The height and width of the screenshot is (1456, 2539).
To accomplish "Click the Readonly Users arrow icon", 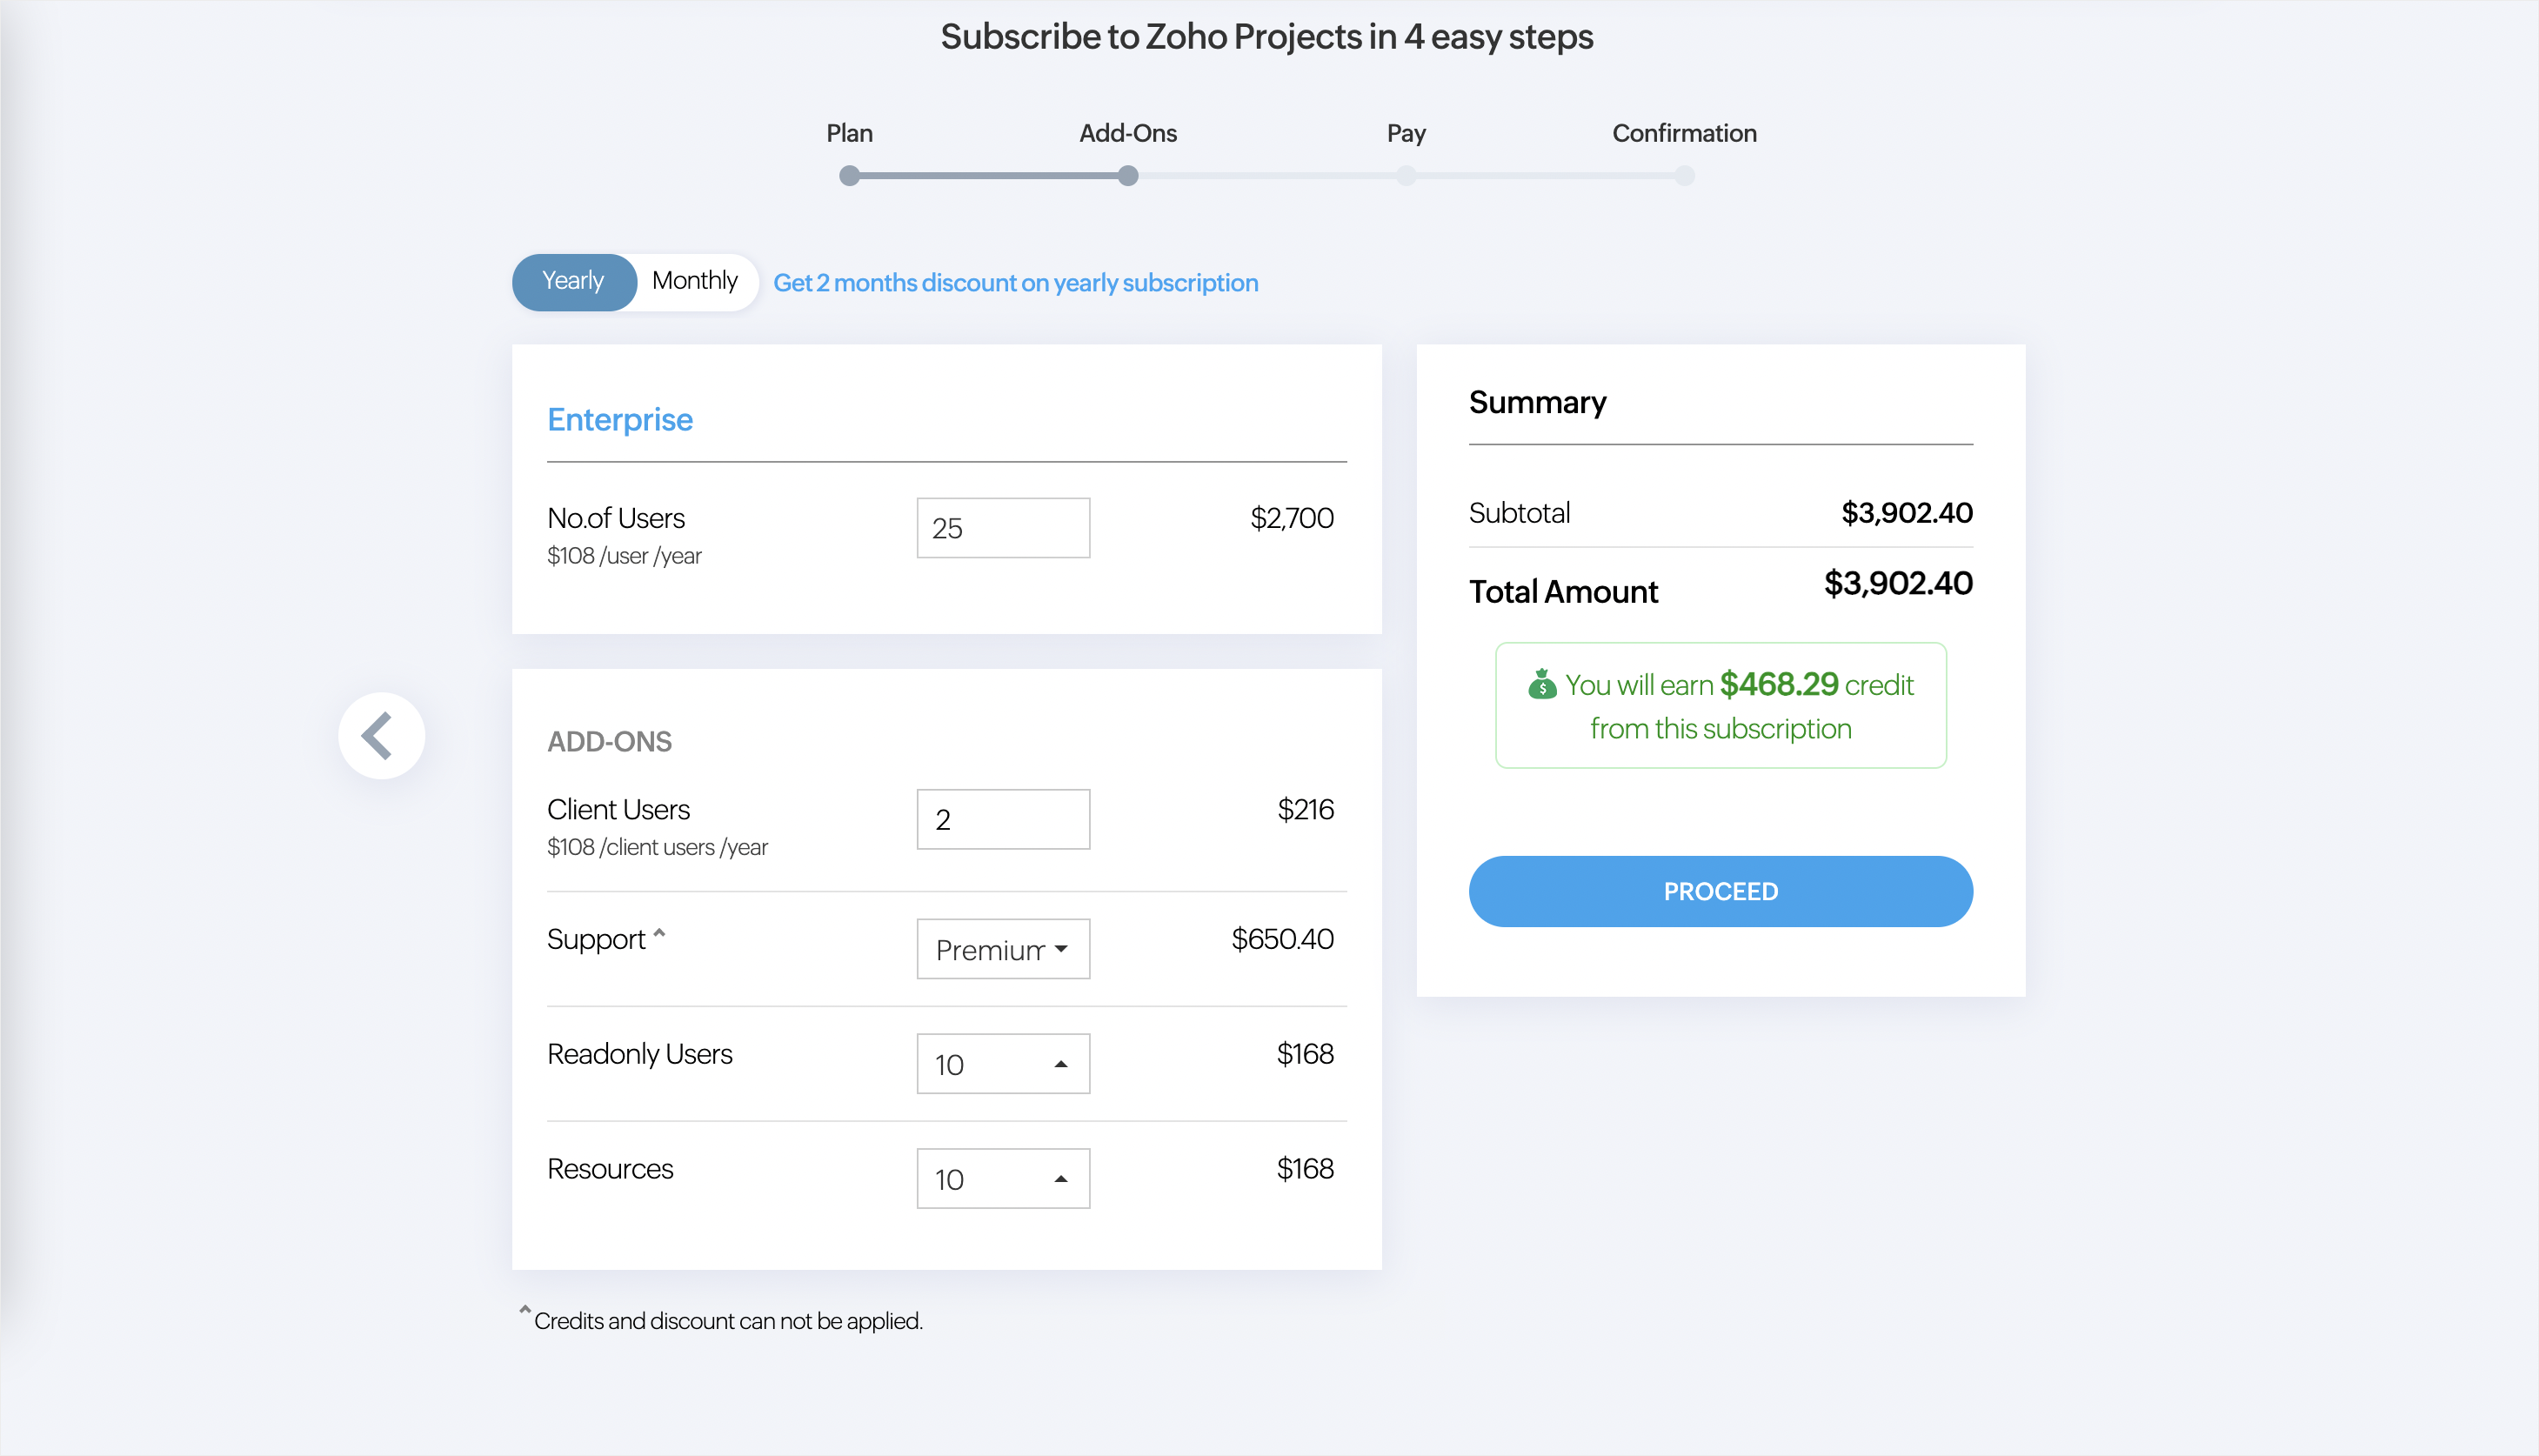I will click(x=1061, y=1064).
